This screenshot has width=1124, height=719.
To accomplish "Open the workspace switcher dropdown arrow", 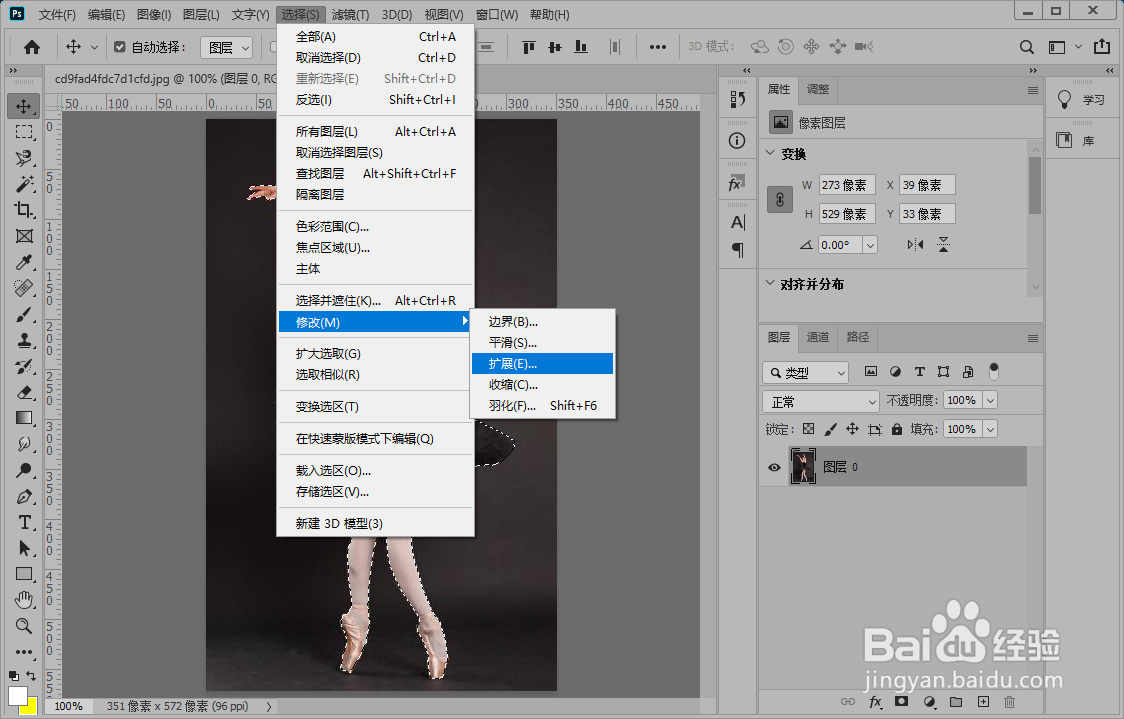I will pyautogui.click(x=1078, y=47).
